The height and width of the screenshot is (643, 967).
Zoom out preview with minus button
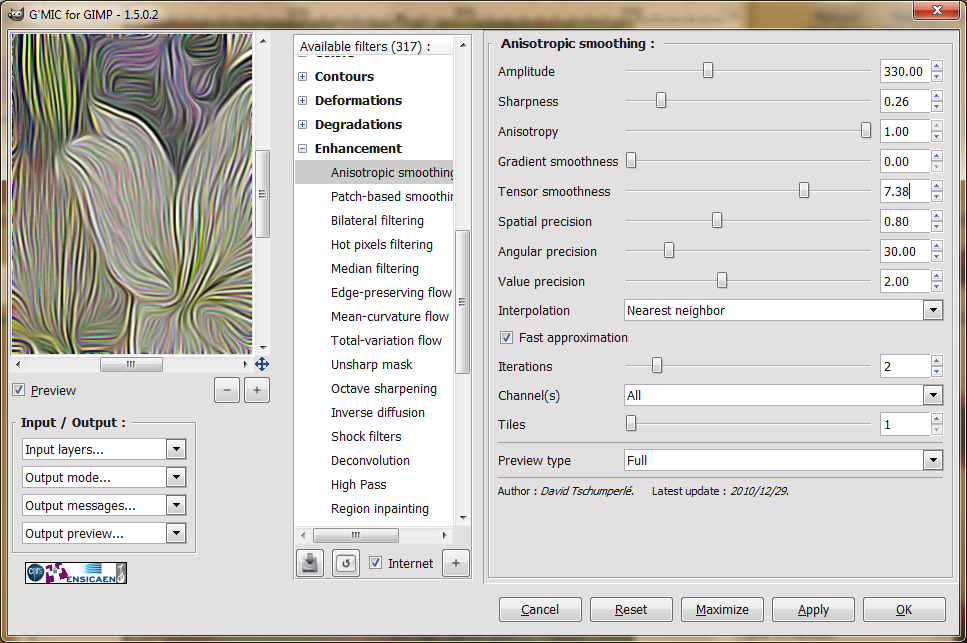(x=227, y=390)
